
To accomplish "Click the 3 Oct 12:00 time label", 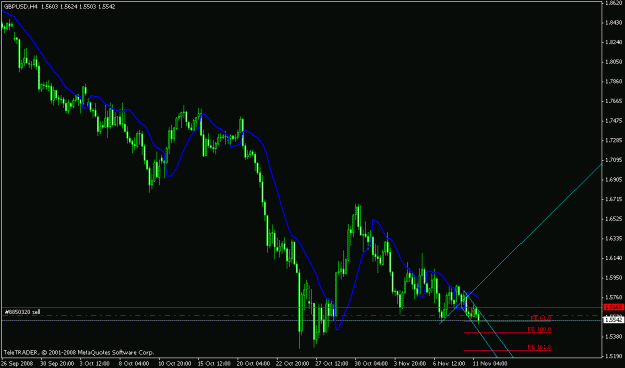I will coord(94,364).
